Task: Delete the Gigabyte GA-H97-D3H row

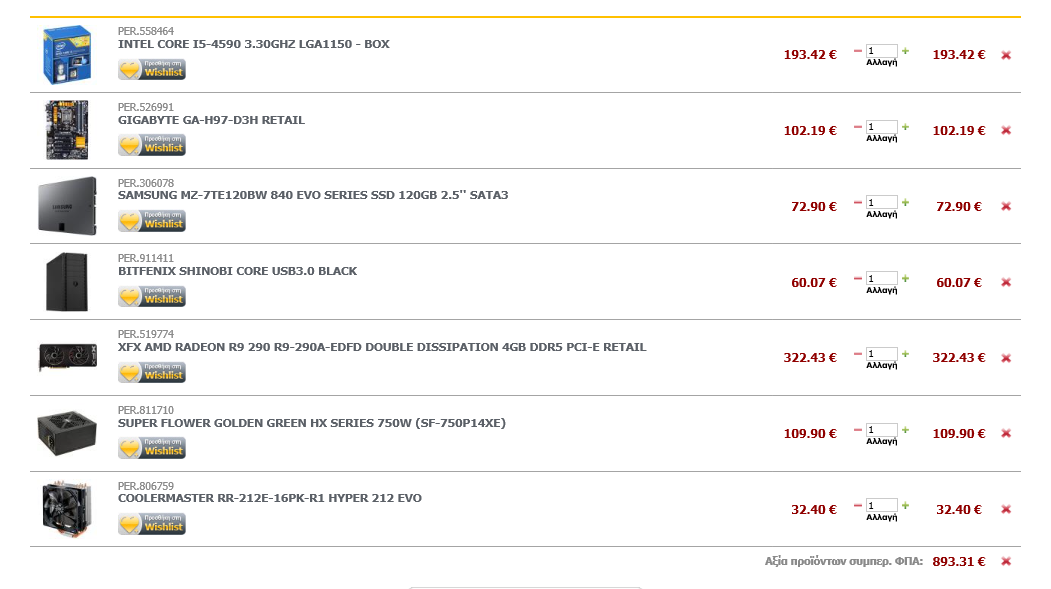Action: tap(1005, 131)
